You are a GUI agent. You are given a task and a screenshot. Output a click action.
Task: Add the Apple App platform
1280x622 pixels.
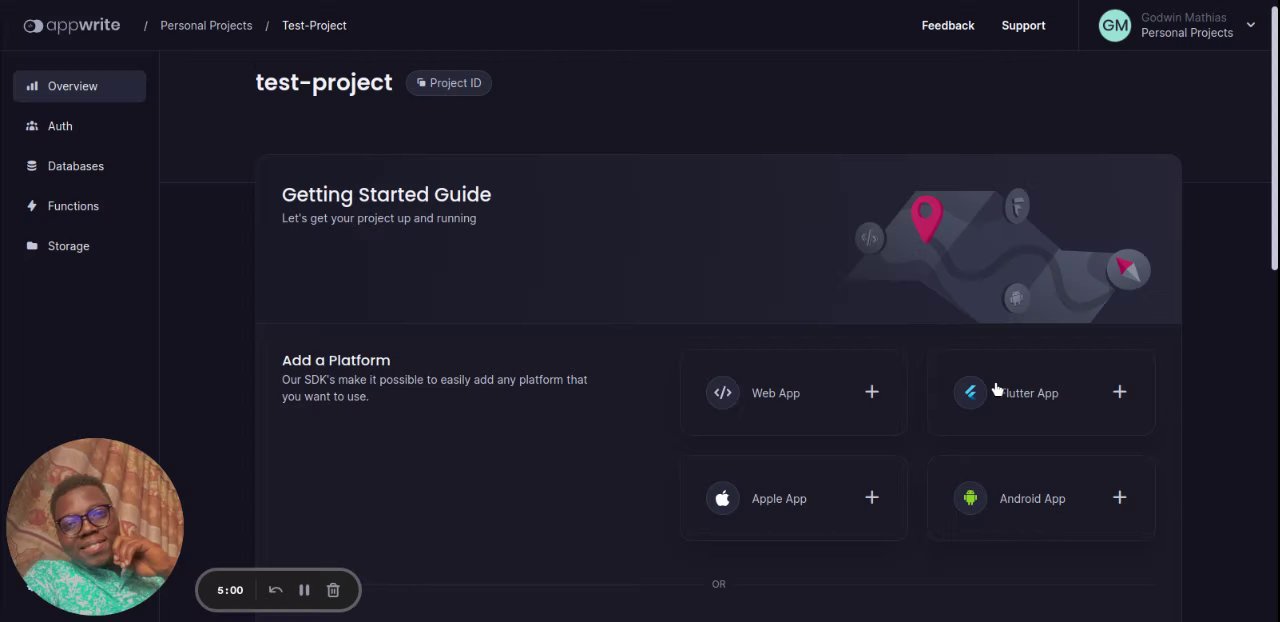(x=794, y=498)
